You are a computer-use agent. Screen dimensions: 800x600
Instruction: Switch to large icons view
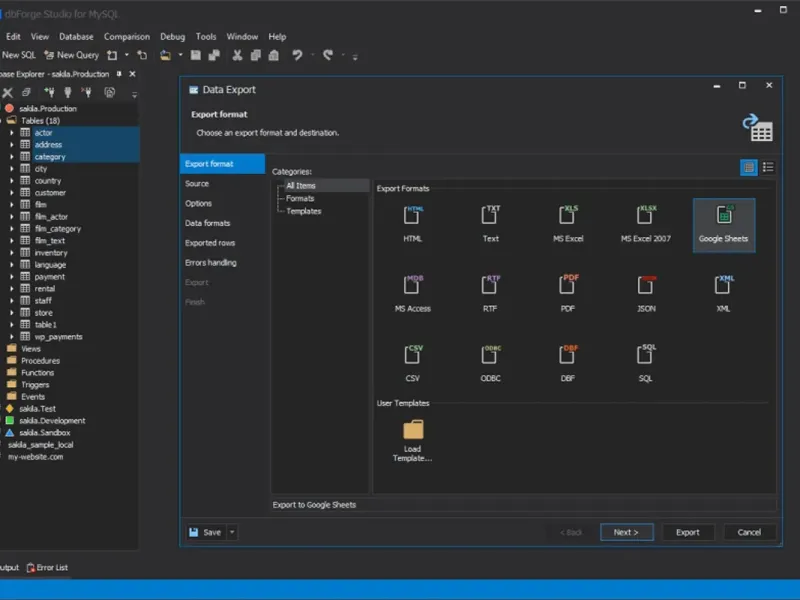(748, 167)
